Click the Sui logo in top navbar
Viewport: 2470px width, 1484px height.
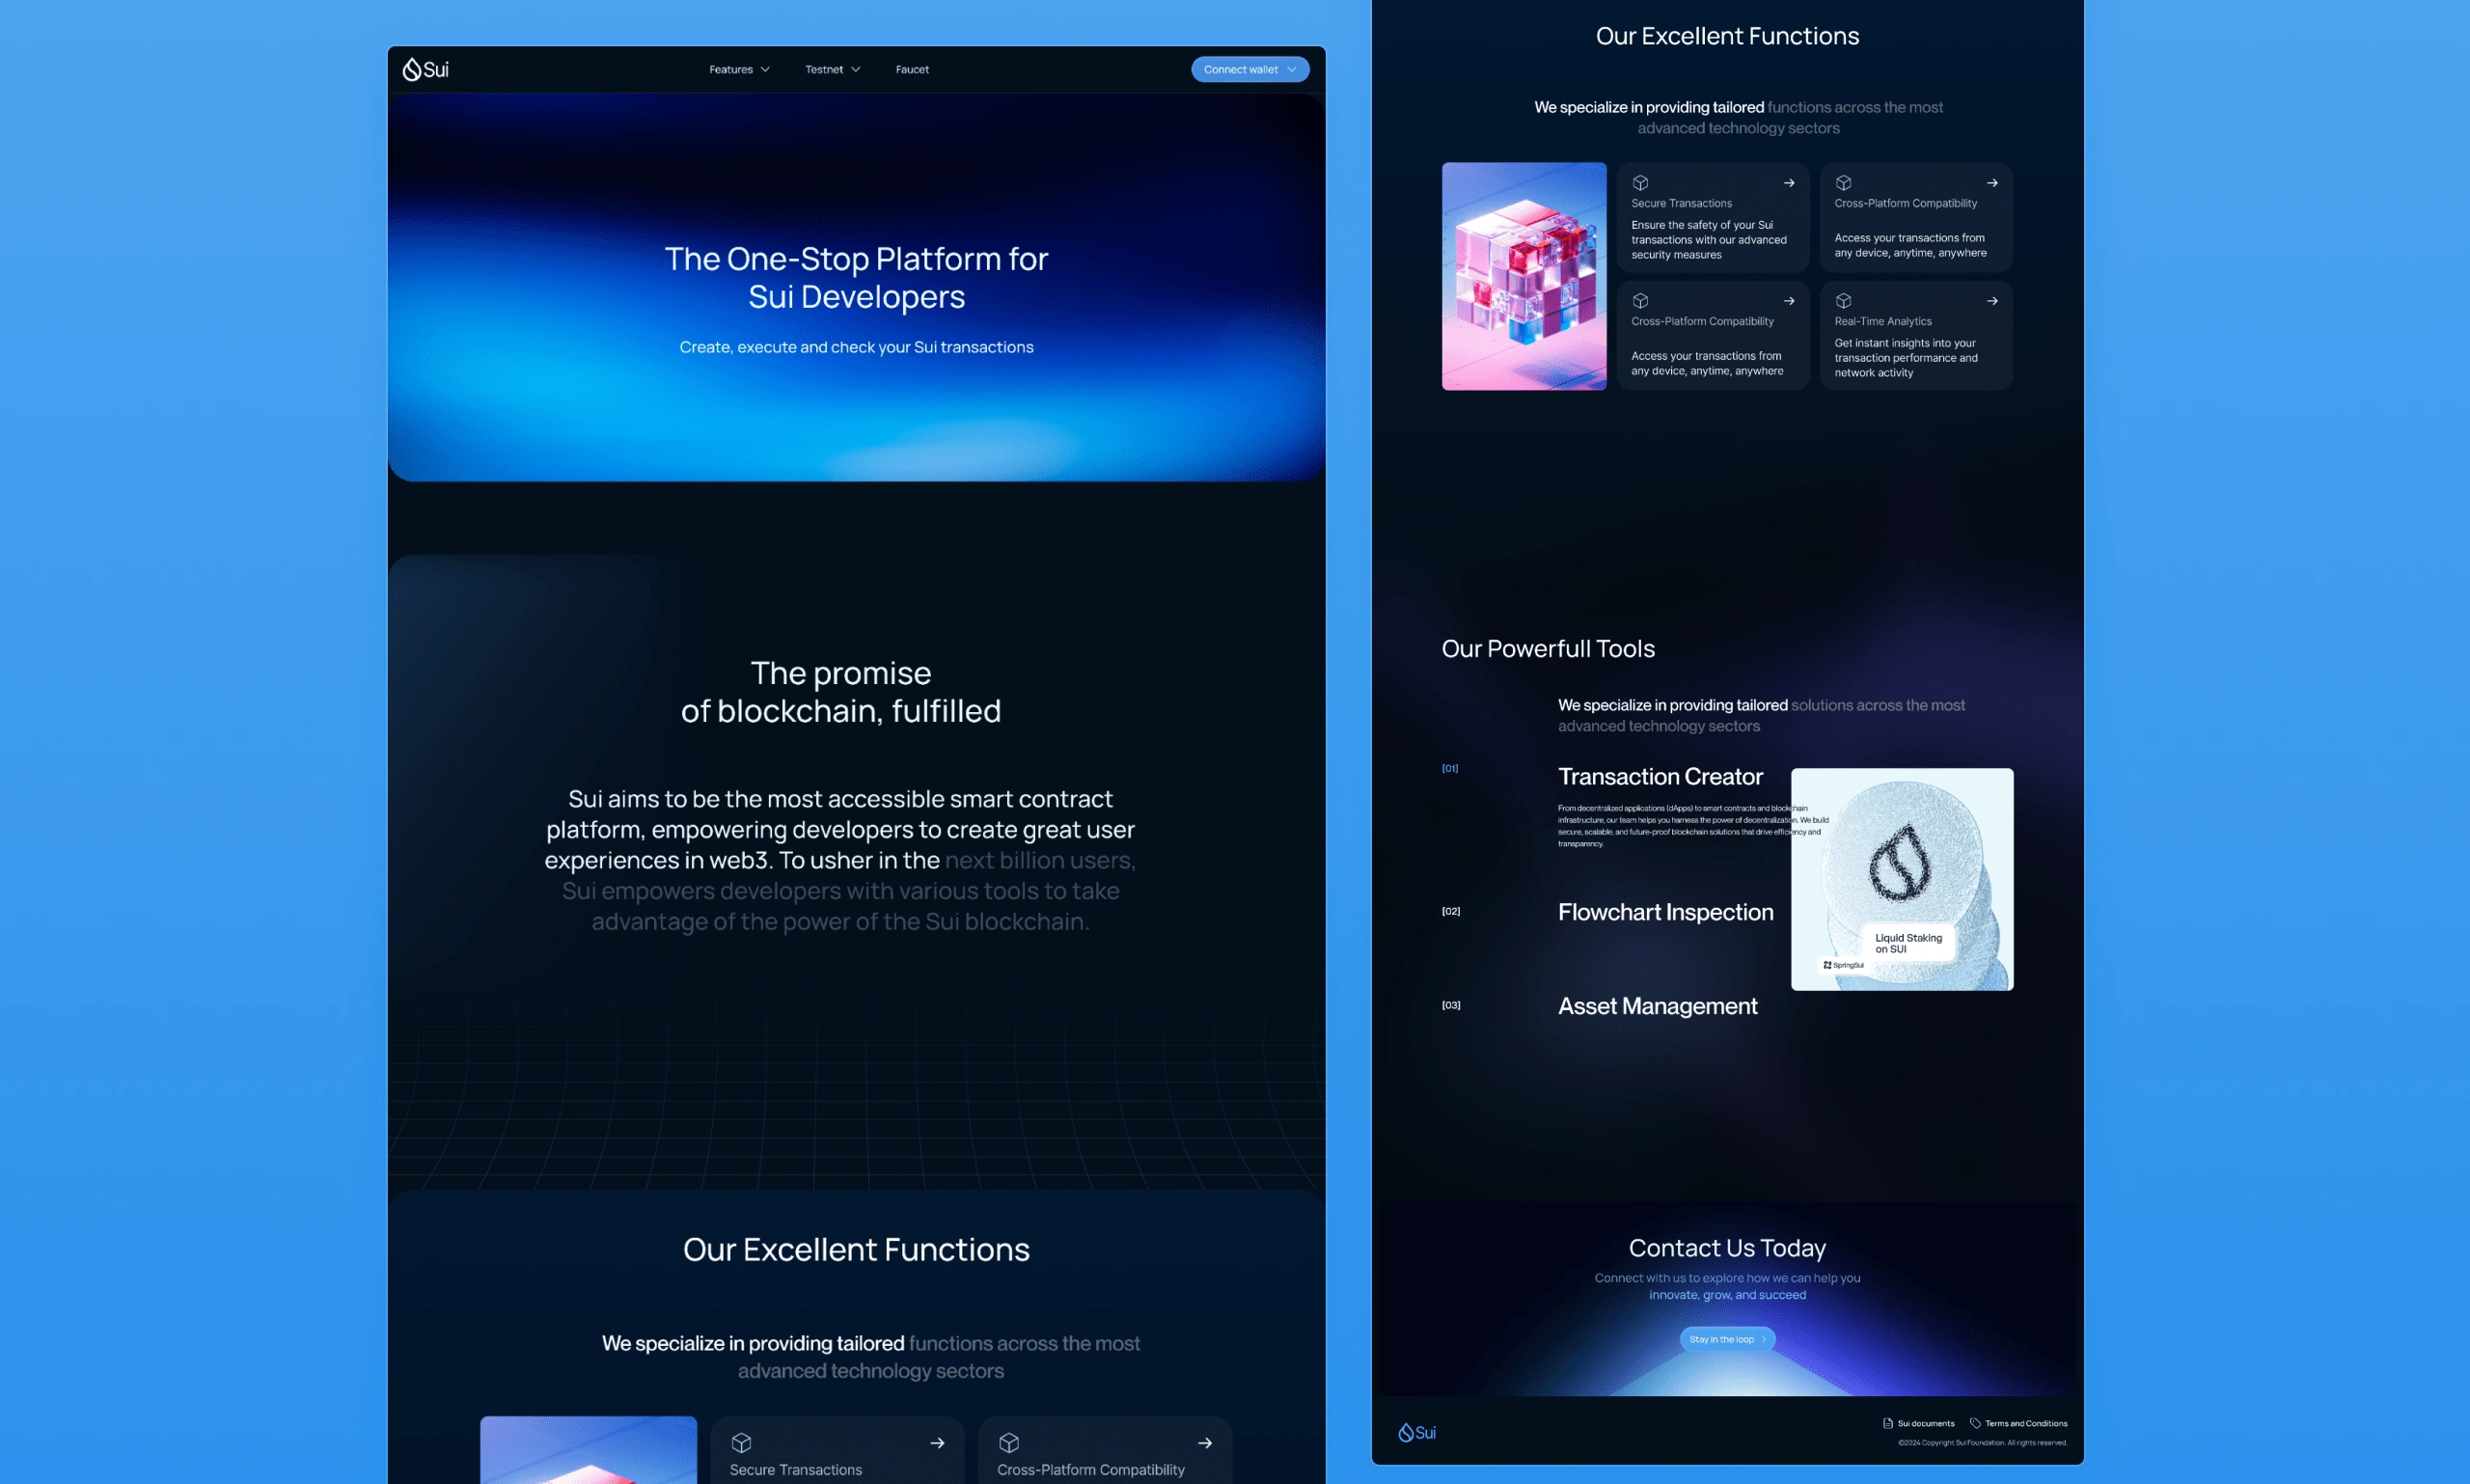click(425, 69)
